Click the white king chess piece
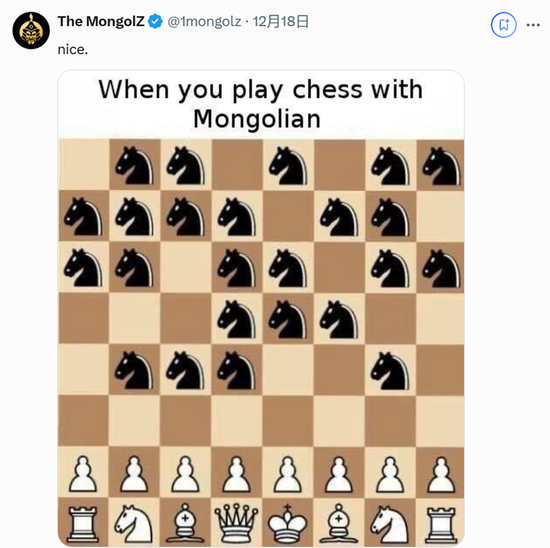 [x=288, y=523]
